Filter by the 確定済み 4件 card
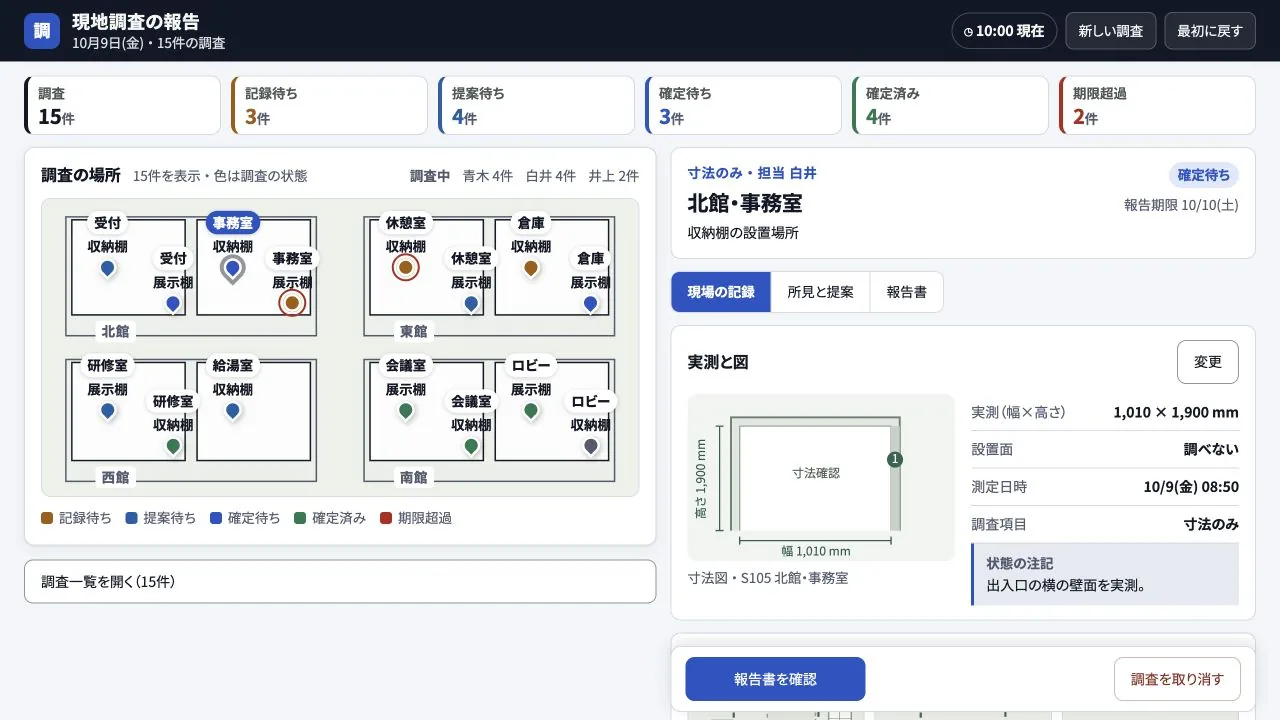The image size is (1280, 720). point(950,105)
